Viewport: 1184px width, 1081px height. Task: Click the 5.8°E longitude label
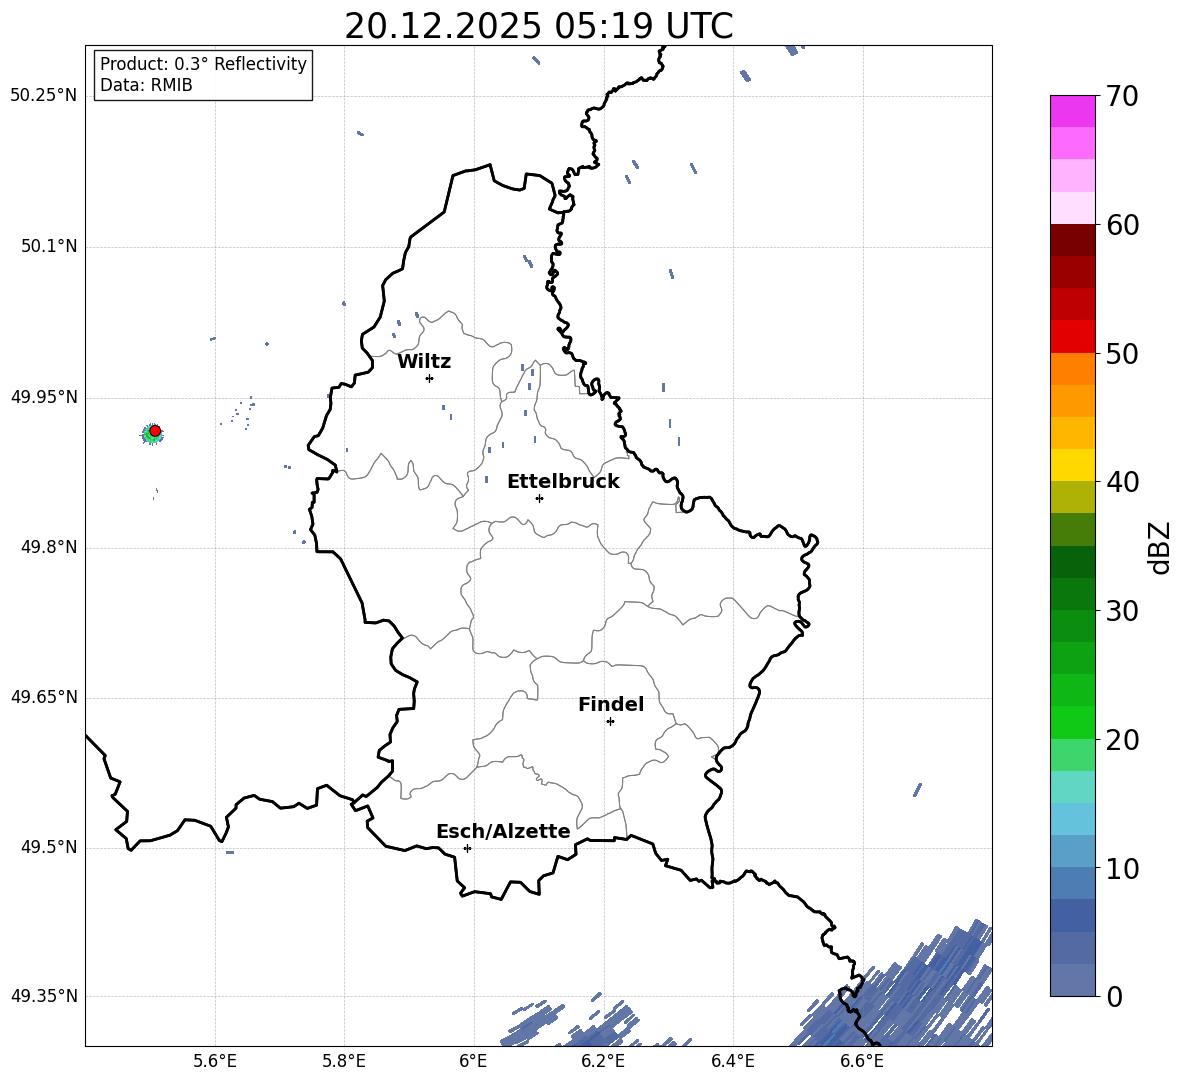tap(344, 1062)
